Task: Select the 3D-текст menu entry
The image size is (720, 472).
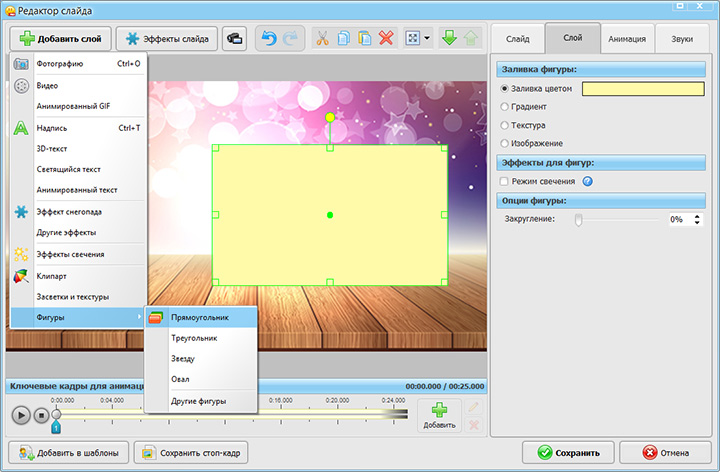Action: click(78, 149)
